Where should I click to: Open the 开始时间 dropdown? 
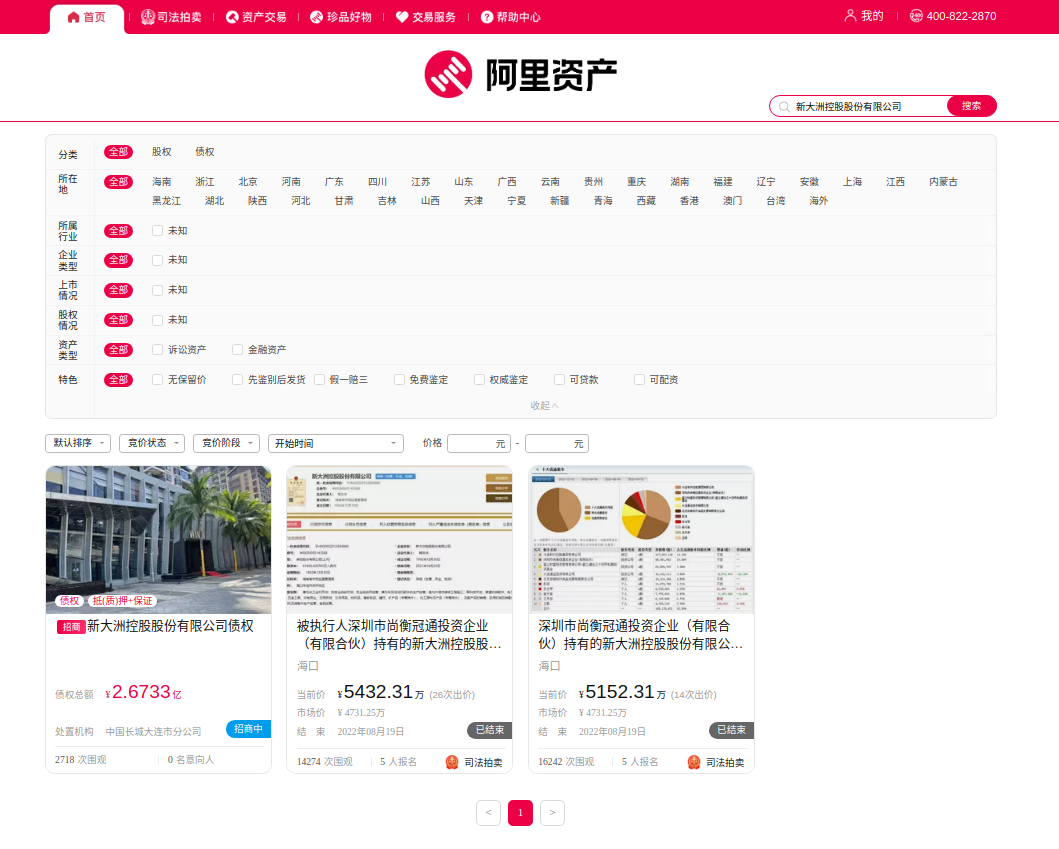(x=336, y=443)
